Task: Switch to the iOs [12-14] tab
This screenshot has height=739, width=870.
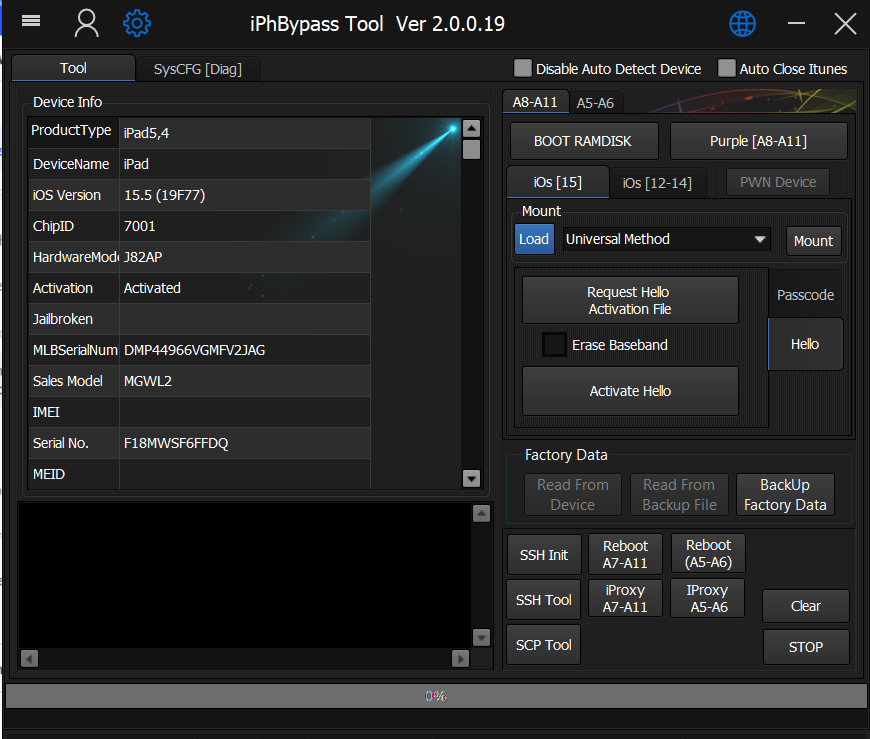Action: click(657, 183)
